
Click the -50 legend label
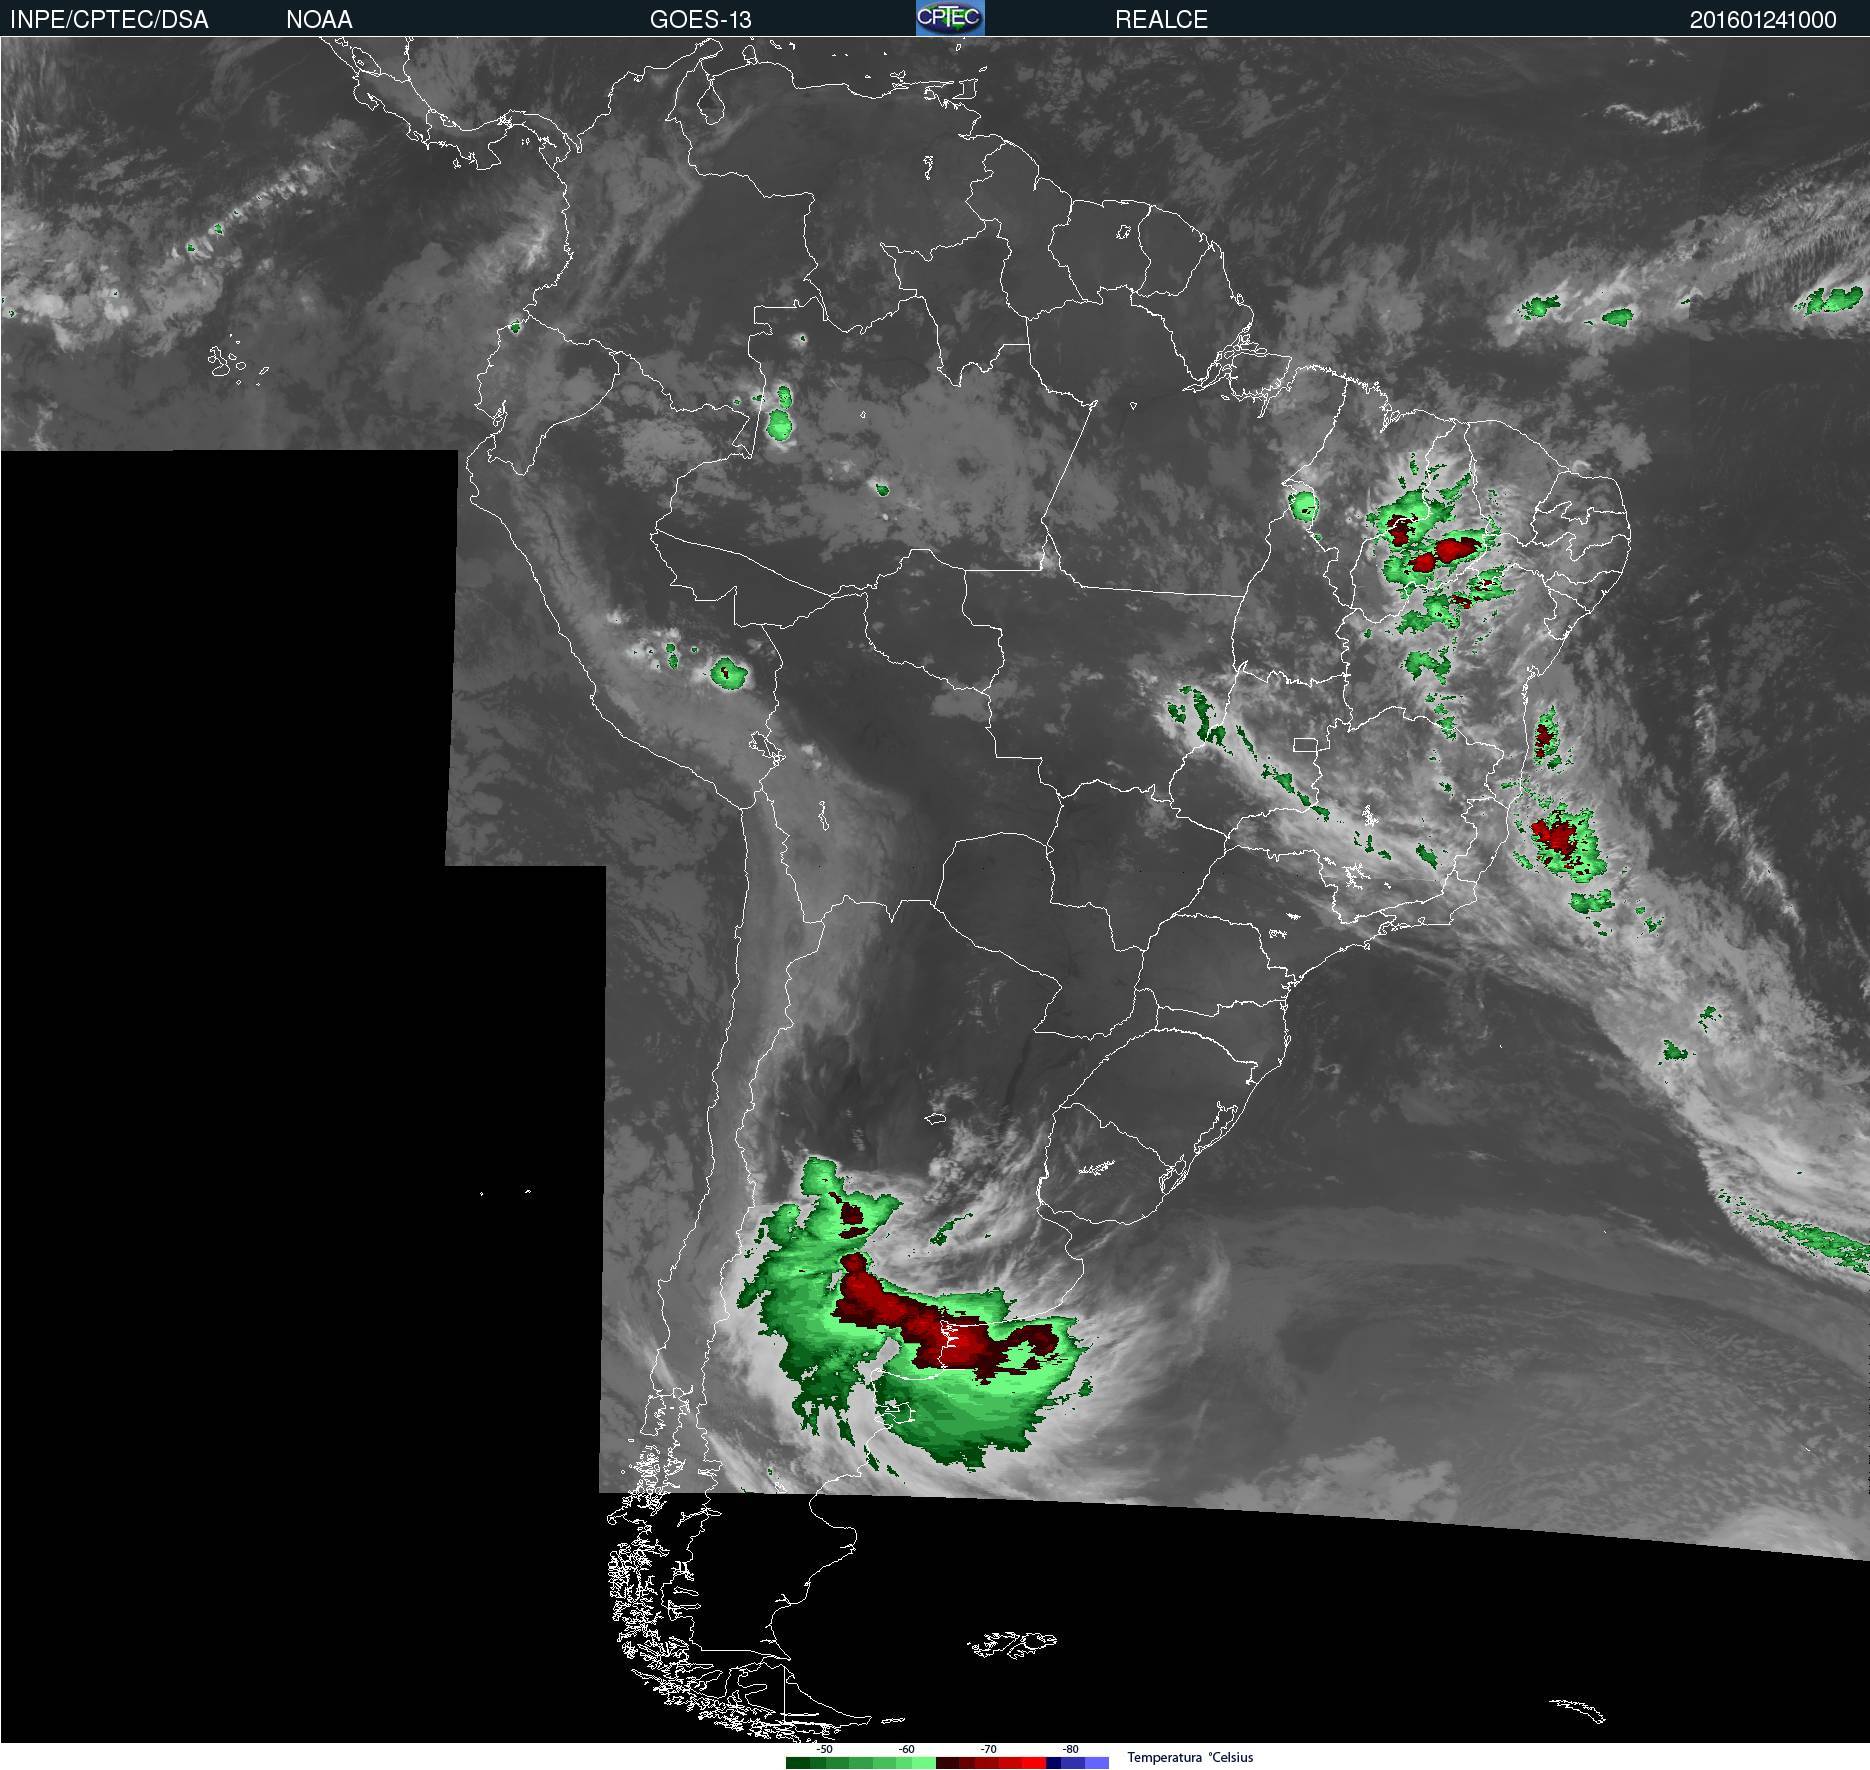(824, 1750)
